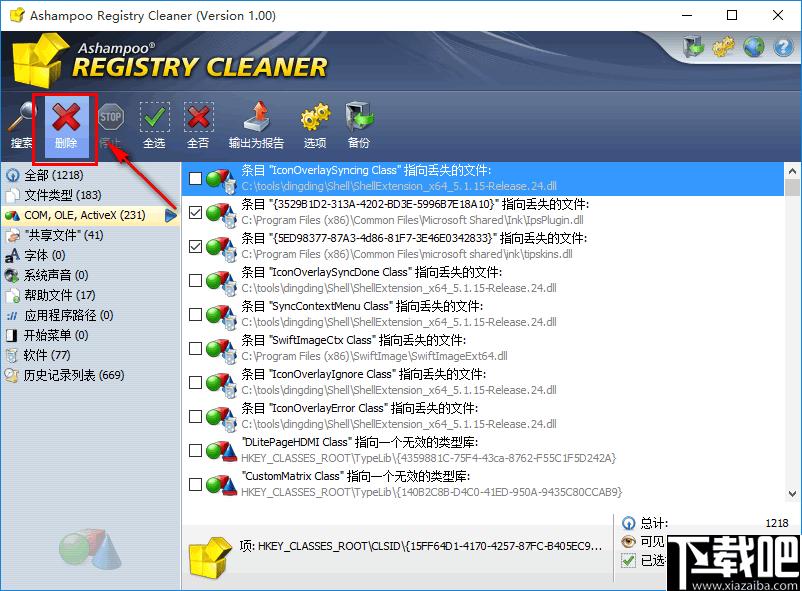This screenshot has height=591, width=802.
Task: Open the globe web icon top right
Action: pos(755,46)
